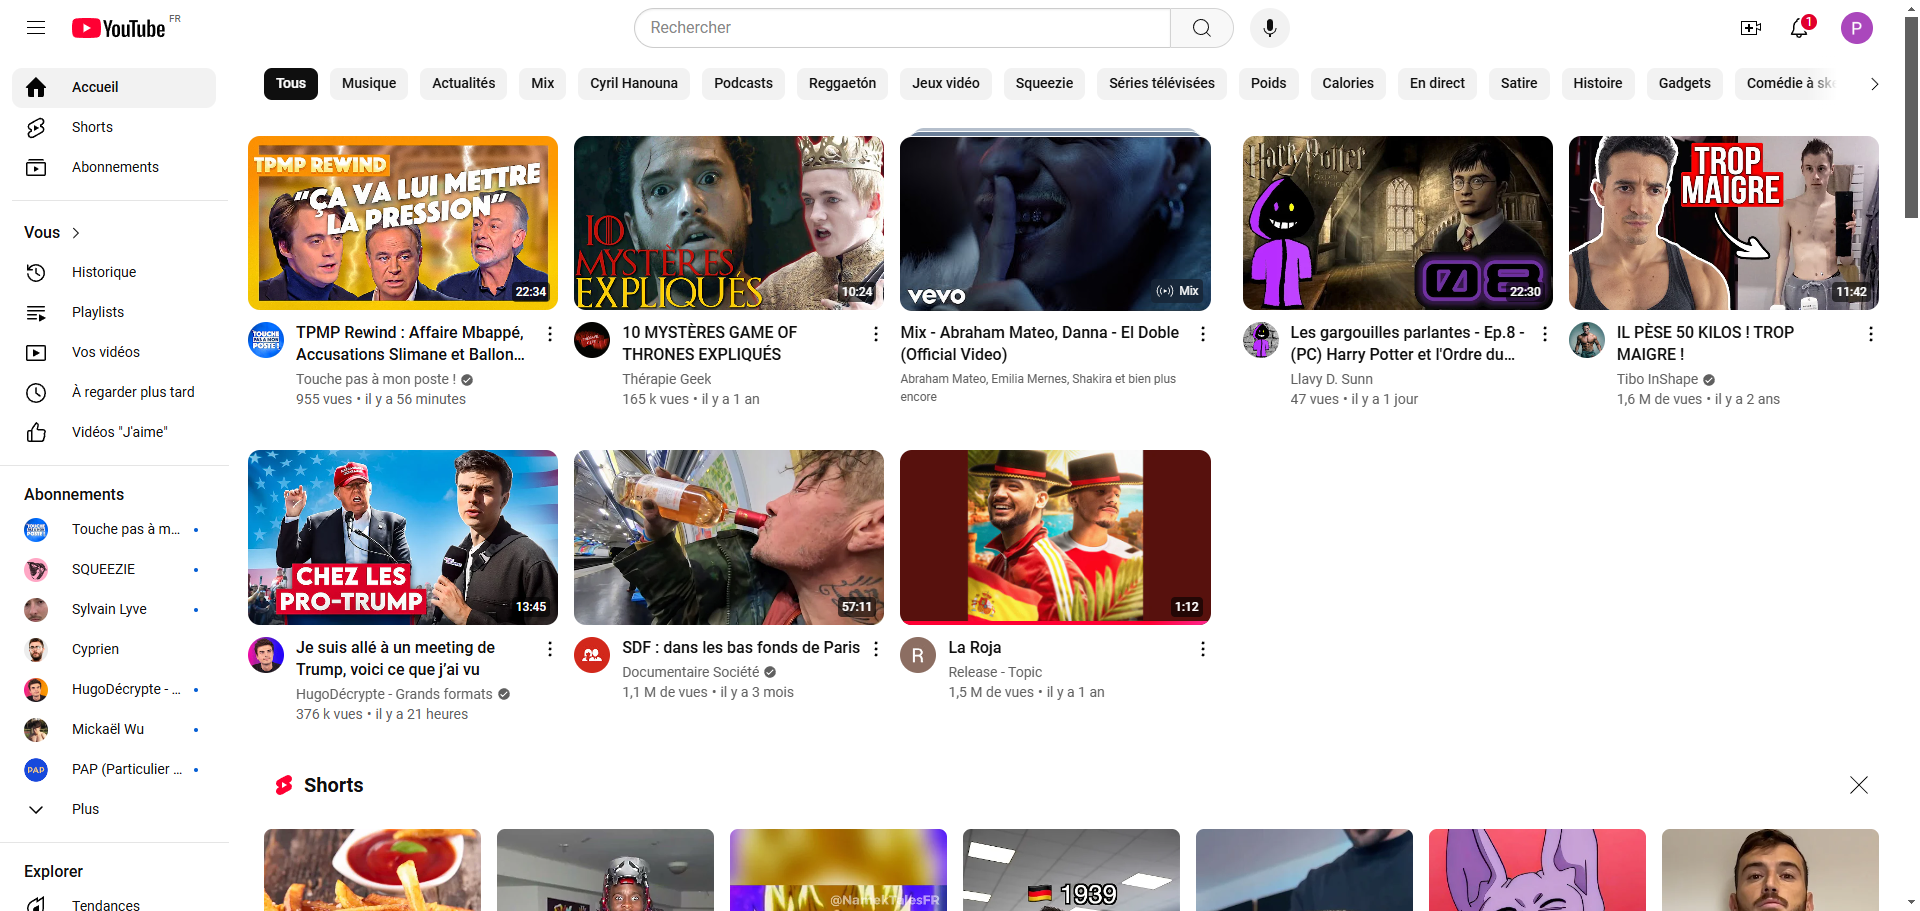Open Thérapie Geek channel link

[x=667, y=379]
